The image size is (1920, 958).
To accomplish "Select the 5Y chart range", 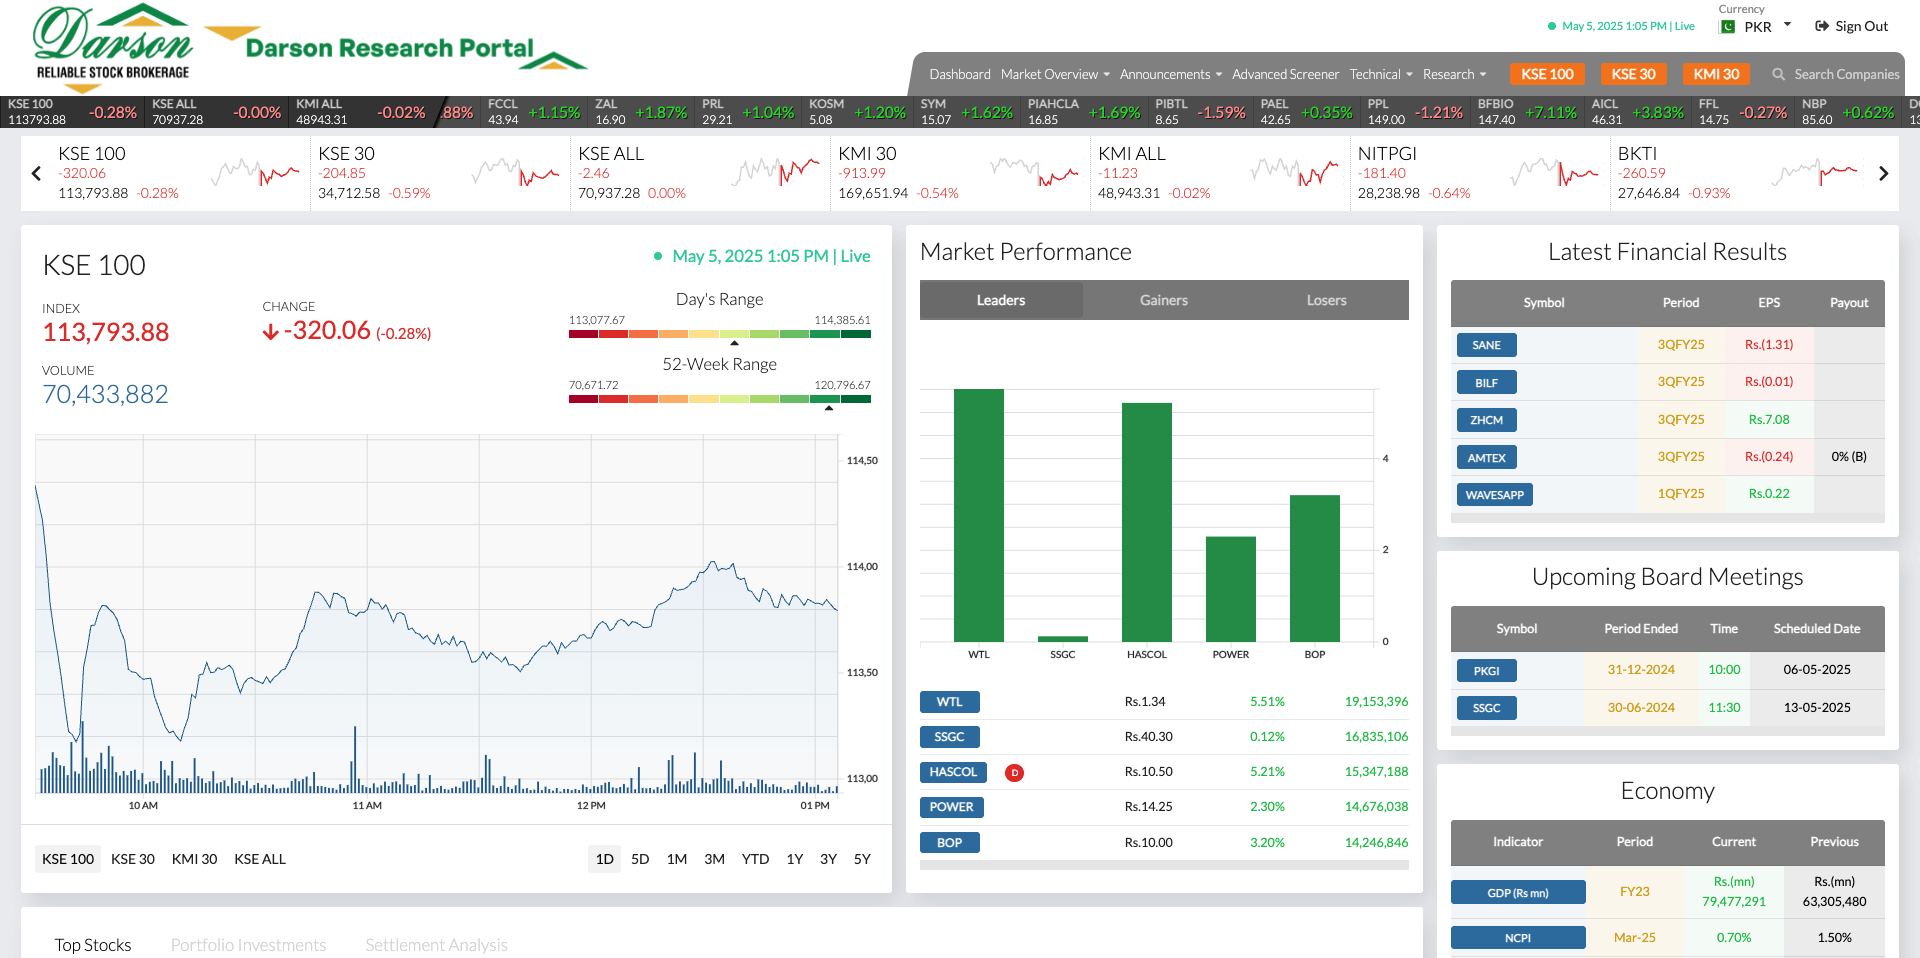I will pyautogui.click(x=862, y=859).
